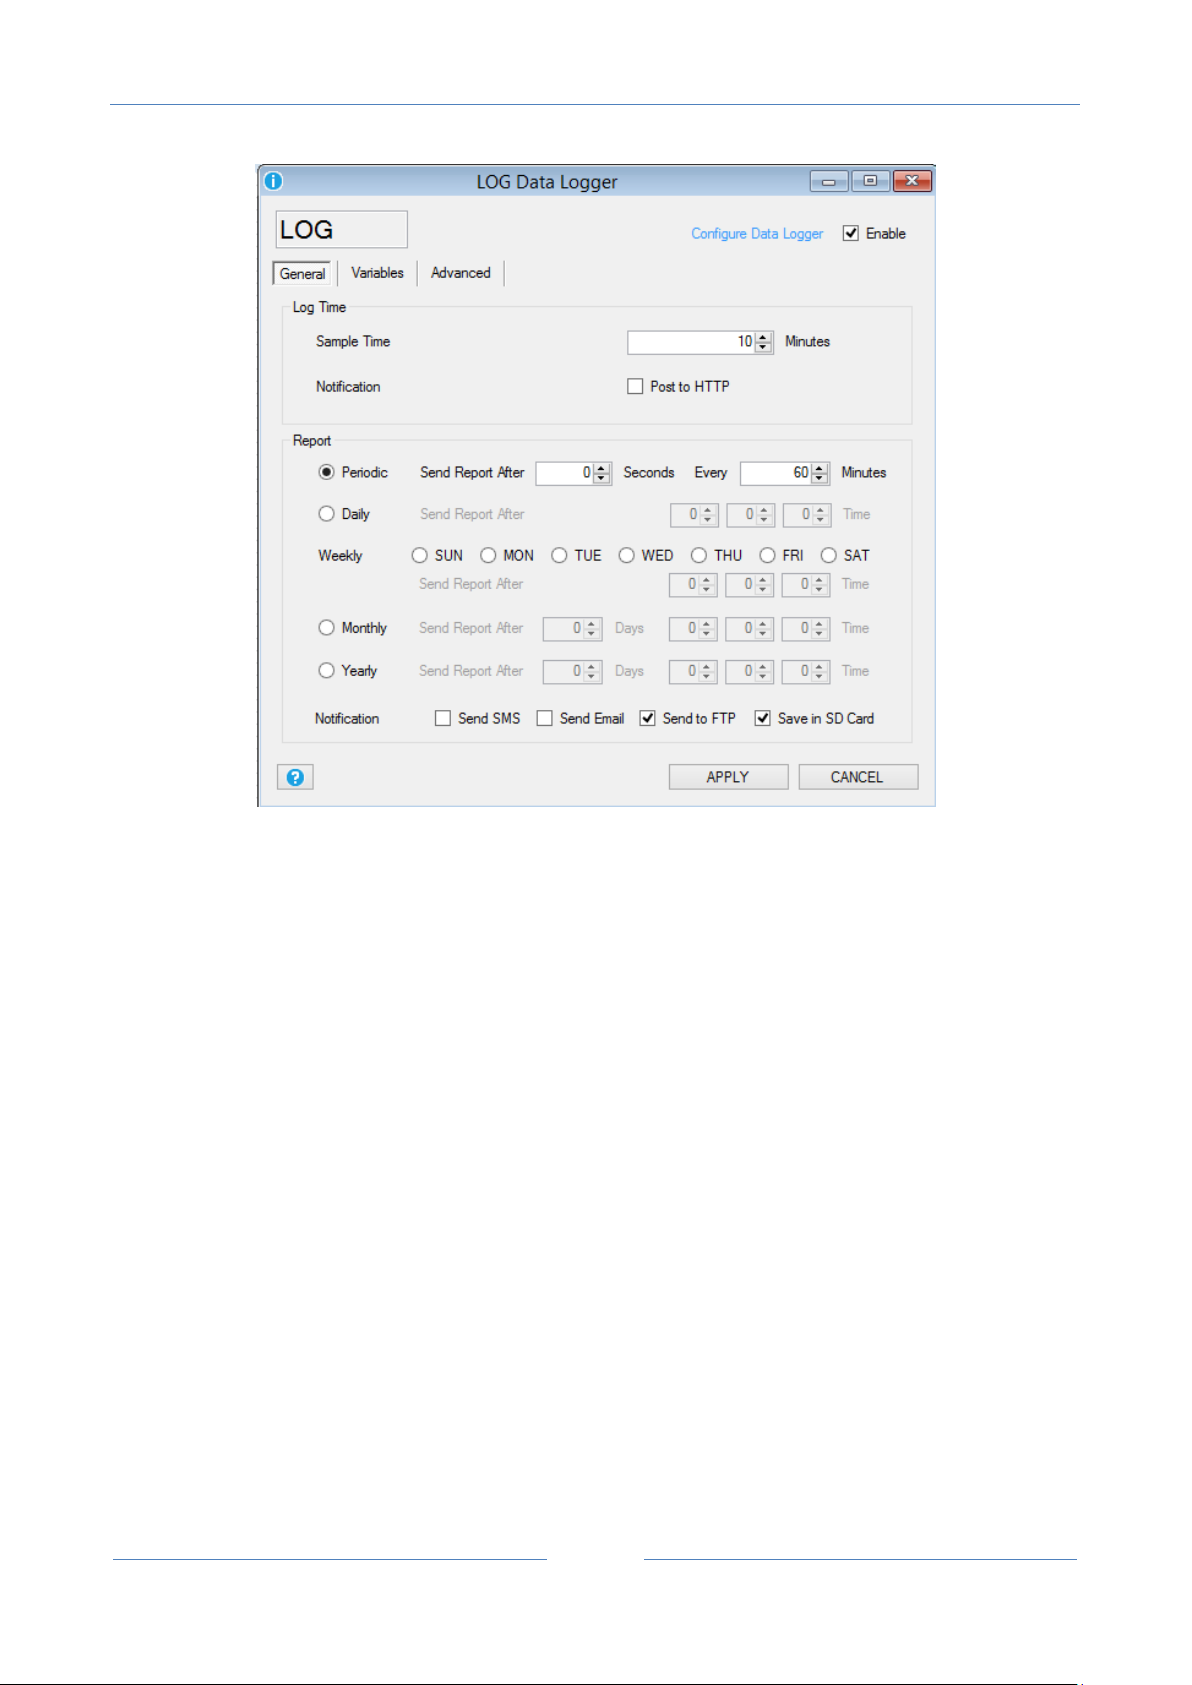Decrease Every Minutes value with down arrow
Screen dimensions: 1192x1685
coord(820,478)
